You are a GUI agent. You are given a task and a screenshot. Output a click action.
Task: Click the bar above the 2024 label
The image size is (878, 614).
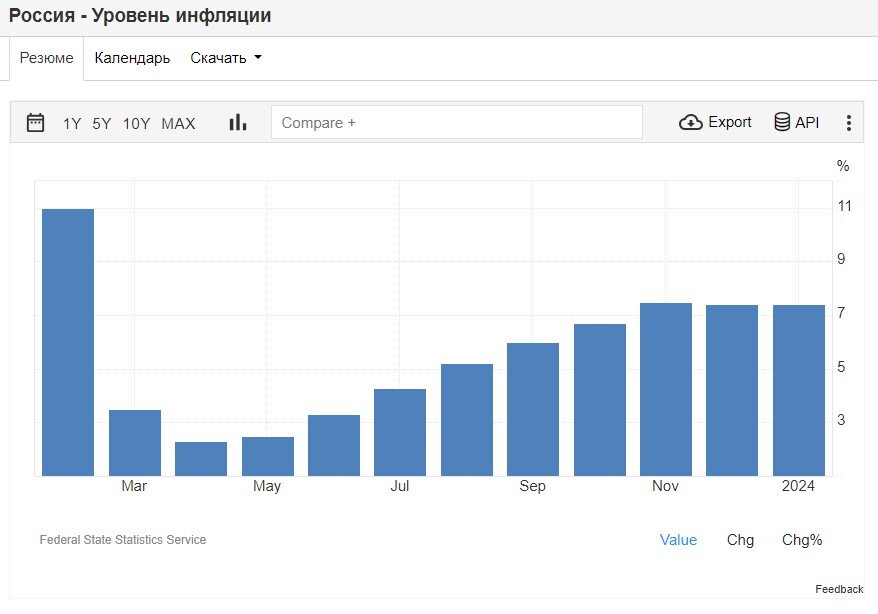(799, 390)
